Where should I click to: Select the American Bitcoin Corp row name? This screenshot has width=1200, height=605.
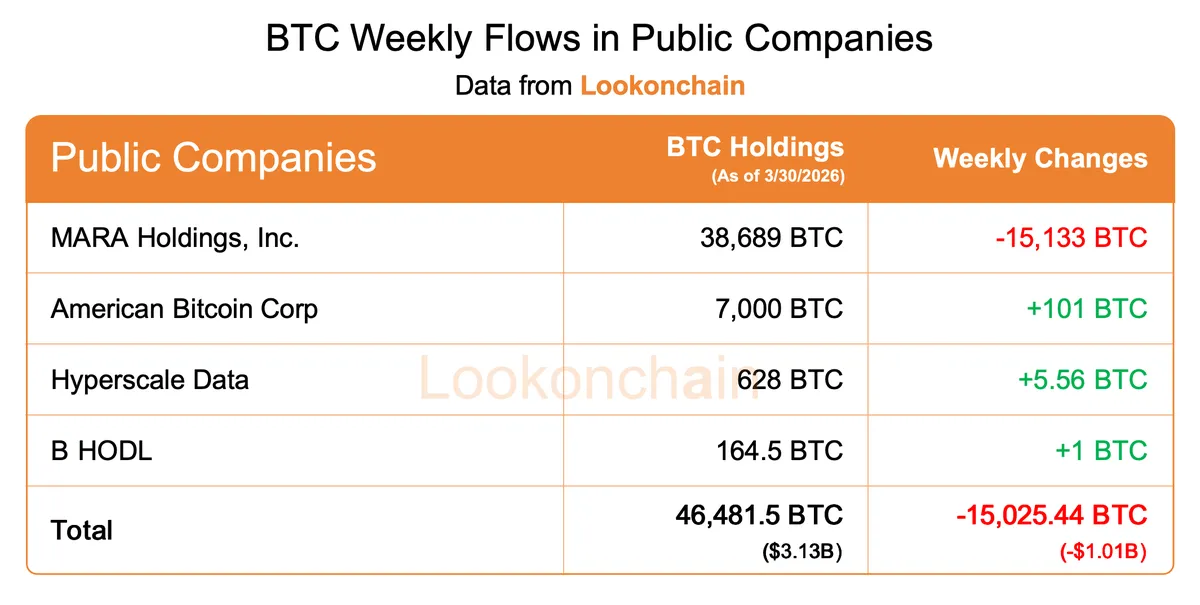[x=184, y=308]
